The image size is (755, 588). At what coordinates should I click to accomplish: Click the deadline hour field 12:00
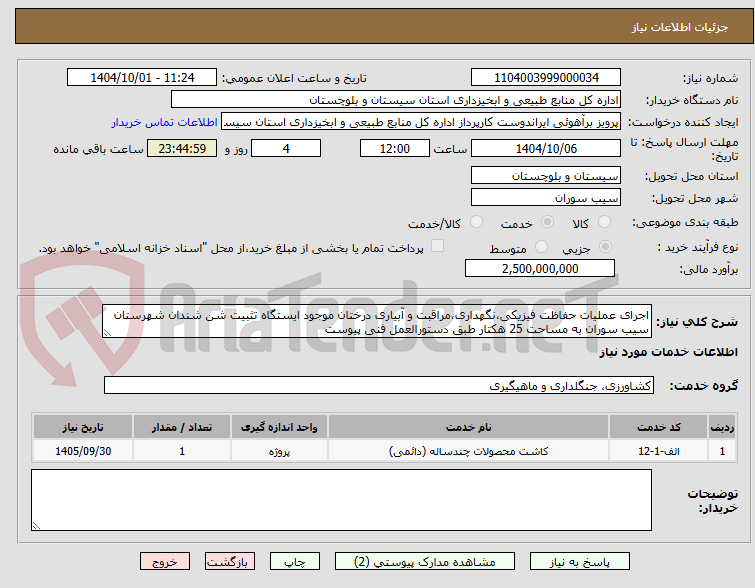(x=395, y=148)
